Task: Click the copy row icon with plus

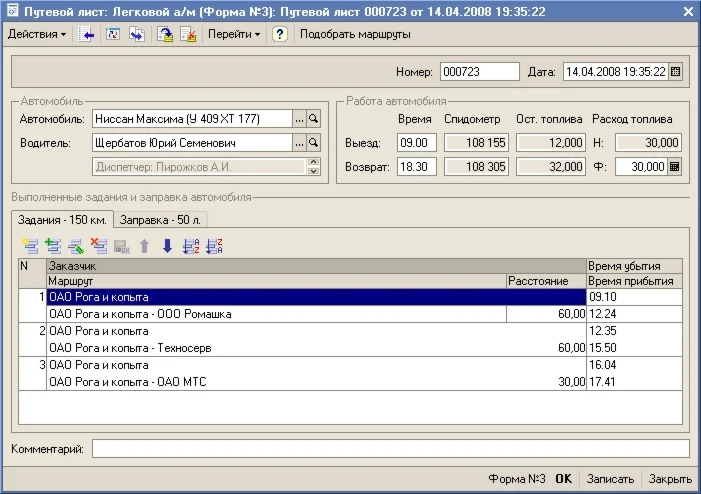Action: click(52, 246)
